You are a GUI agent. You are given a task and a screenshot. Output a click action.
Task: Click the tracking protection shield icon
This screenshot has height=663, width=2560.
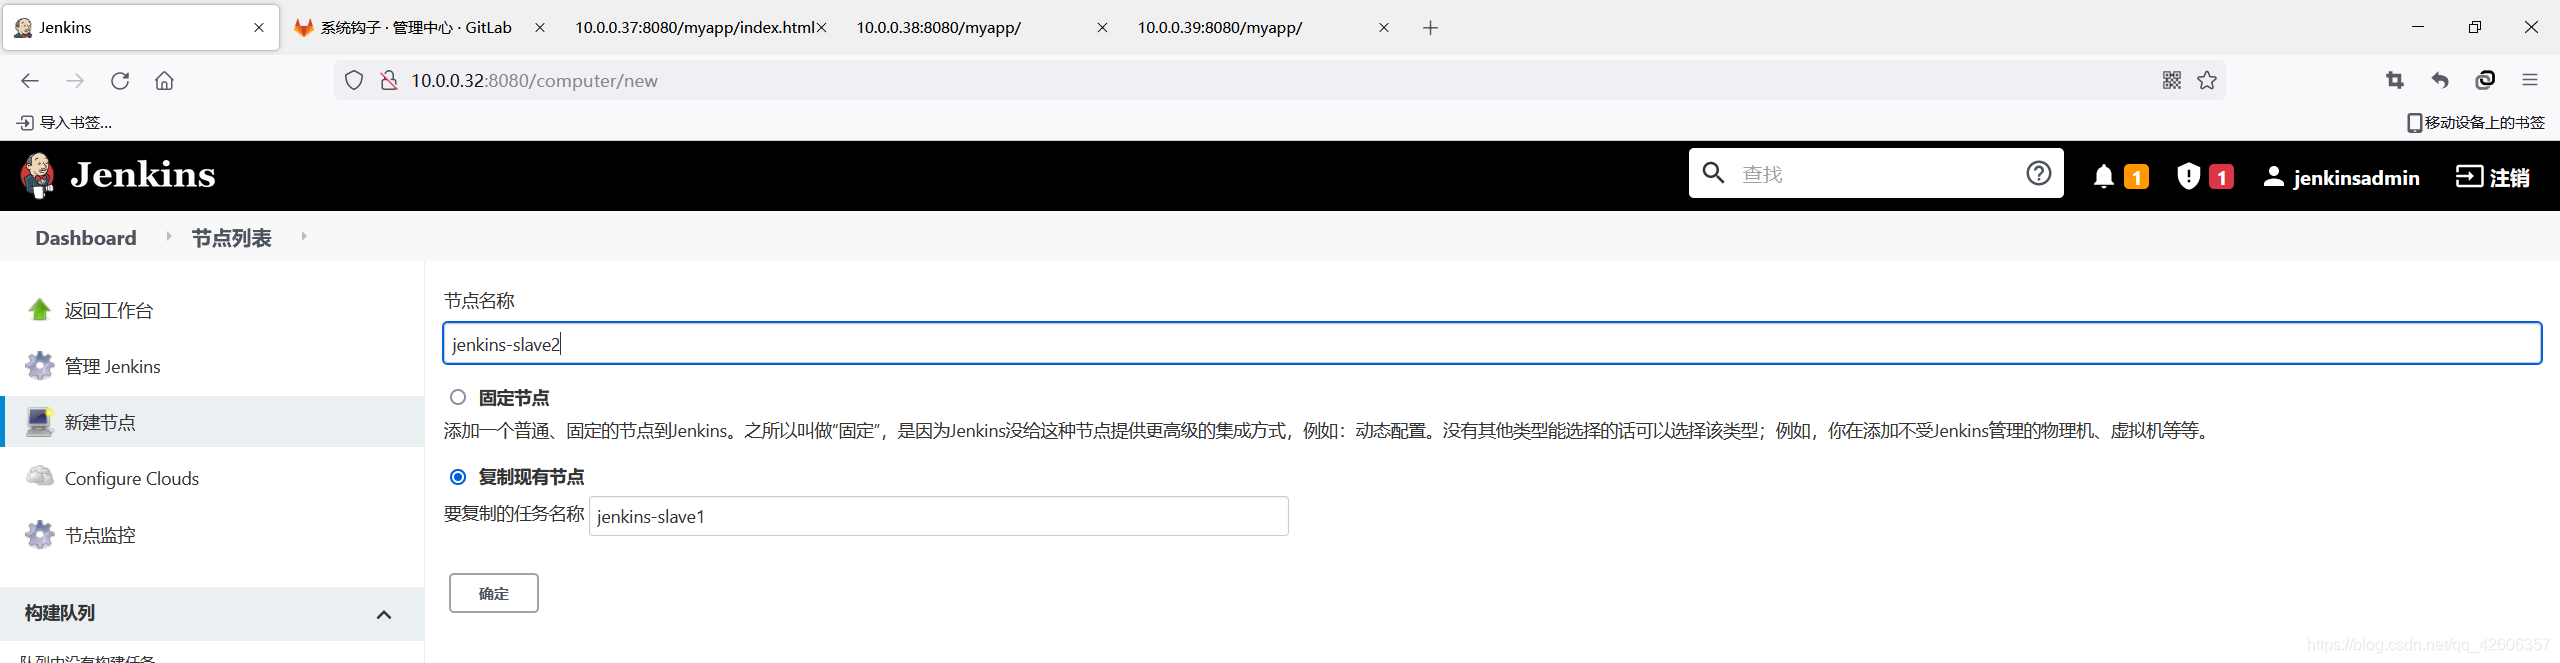click(x=354, y=81)
